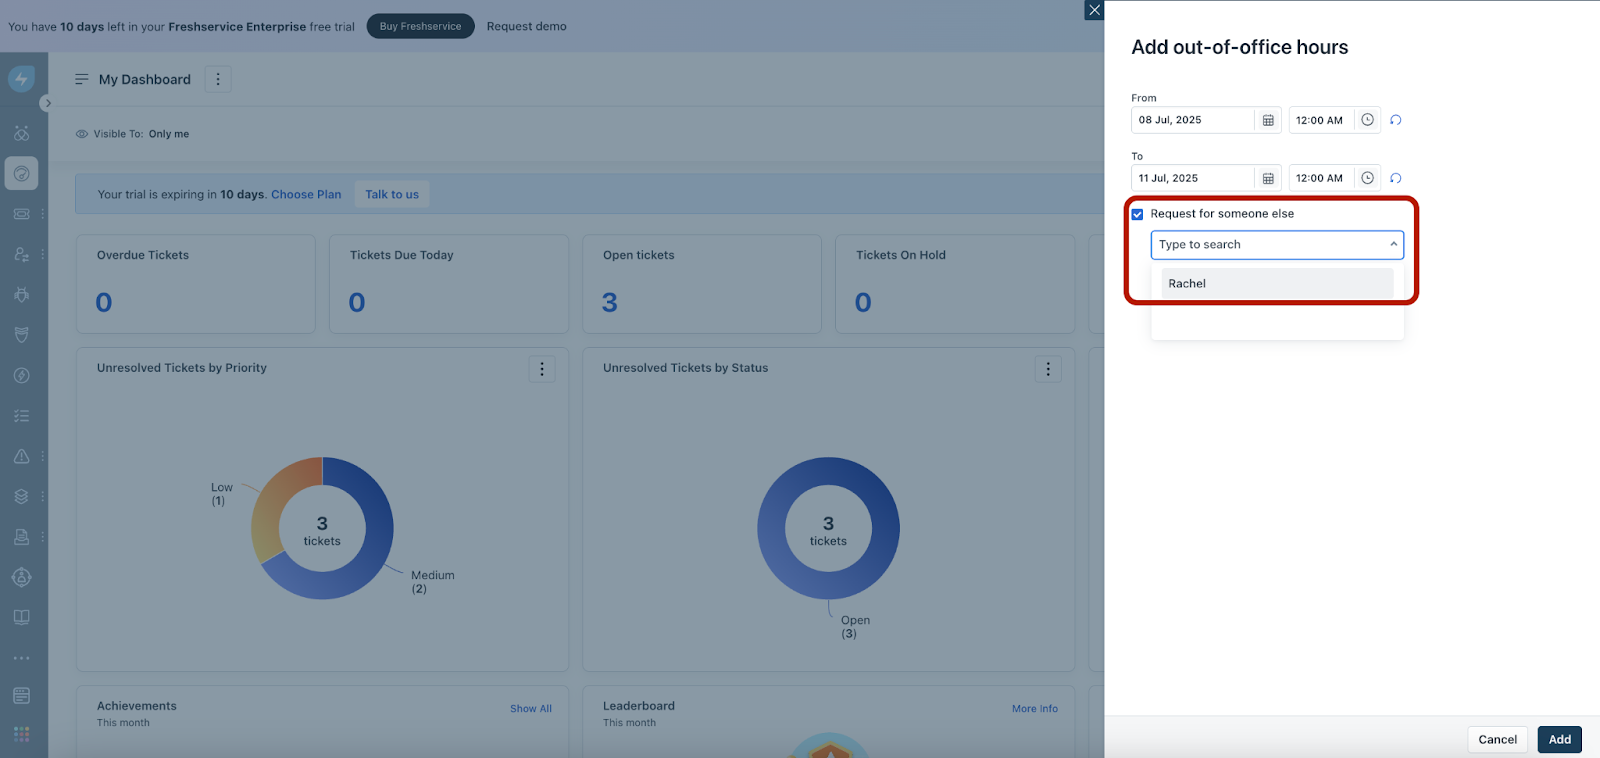Viewport: 1600px width, 758px height.
Task: Open the book Solutions icon in sidebar
Action: (x=21, y=617)
